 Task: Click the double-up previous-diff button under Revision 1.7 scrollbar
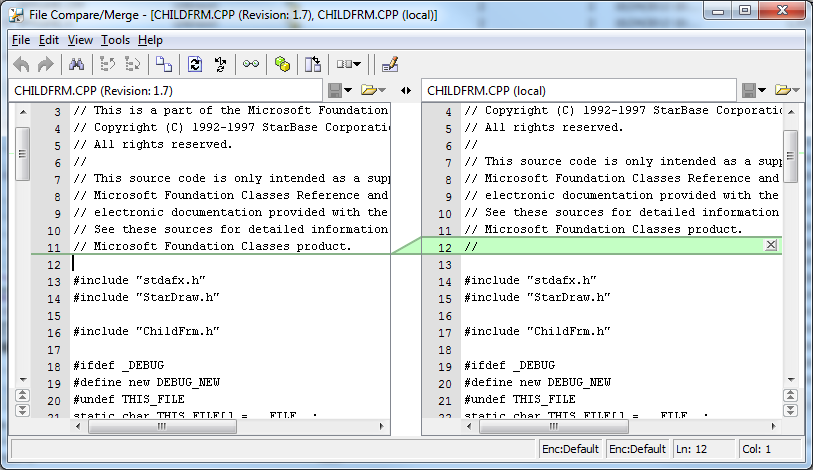pyautogui.click(x=22, y=395)
